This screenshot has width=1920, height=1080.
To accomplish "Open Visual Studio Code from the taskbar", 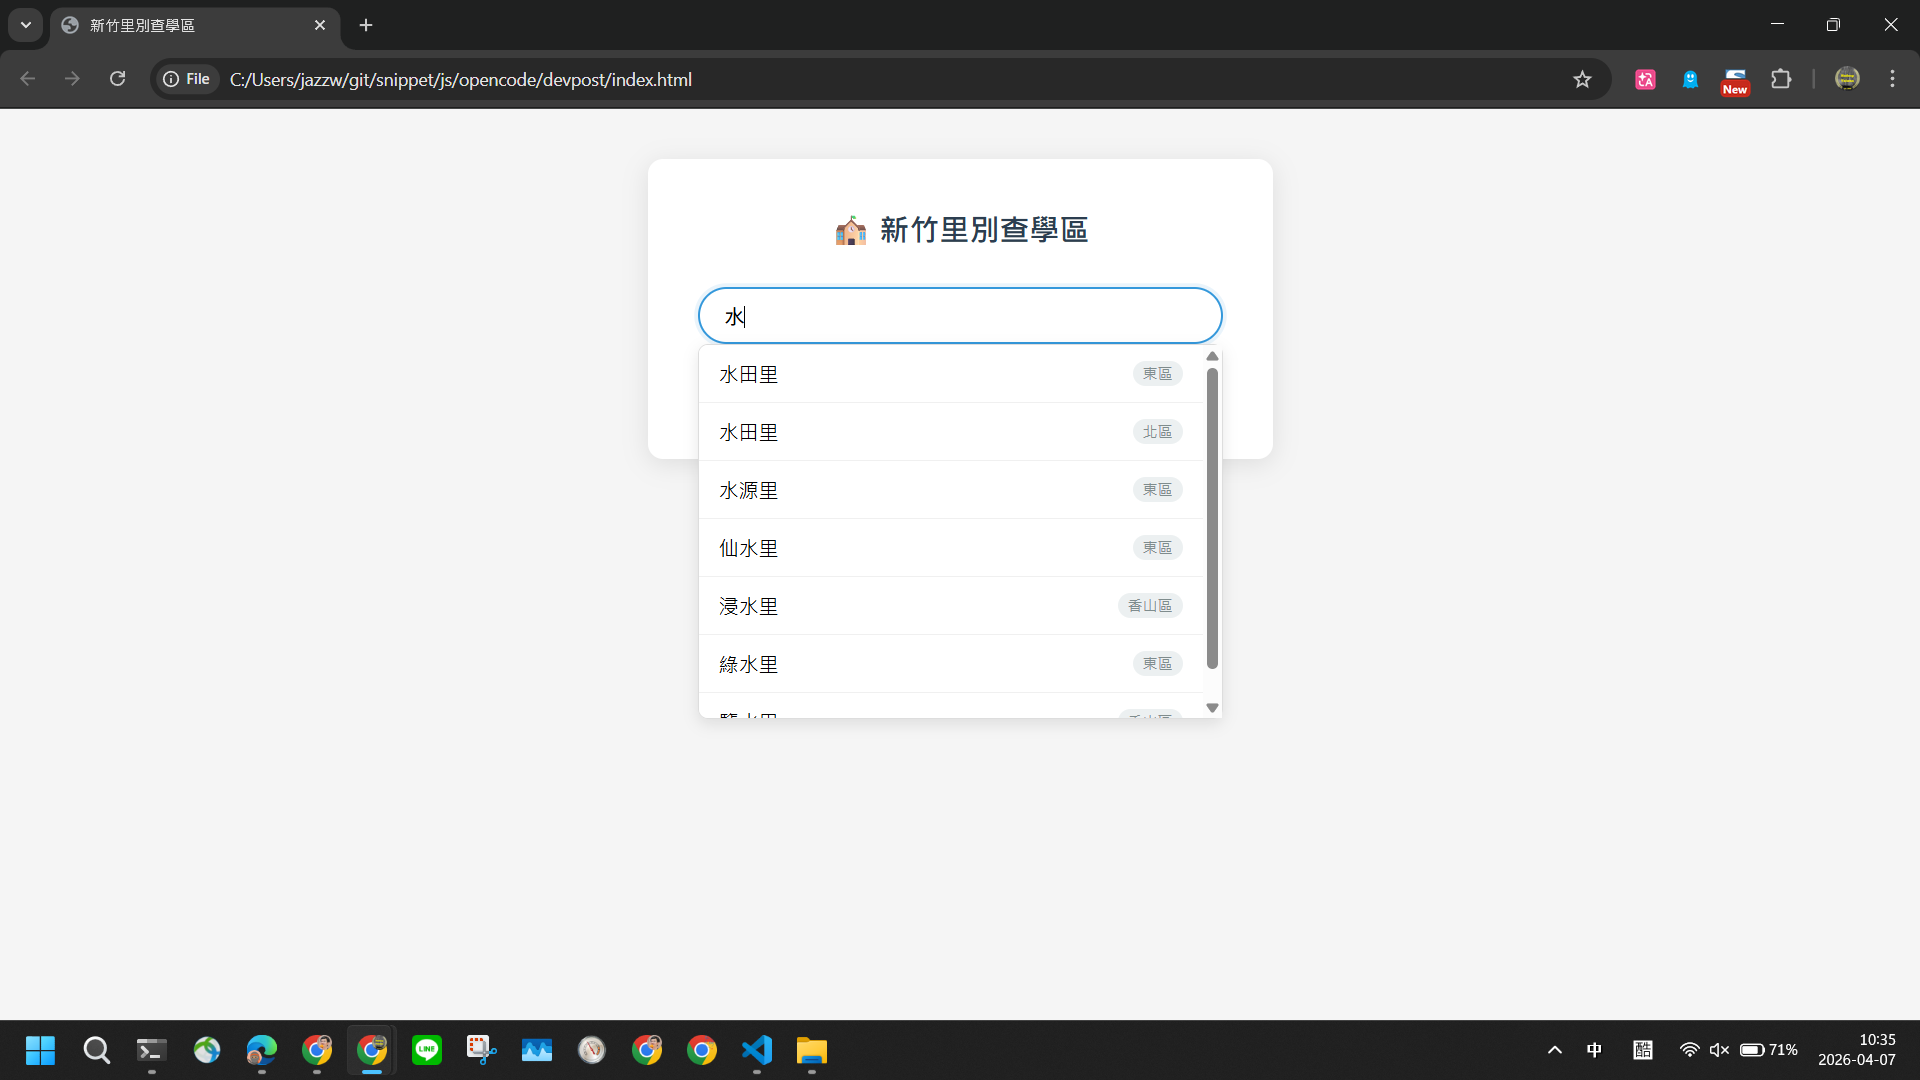I will (757, 1050).
